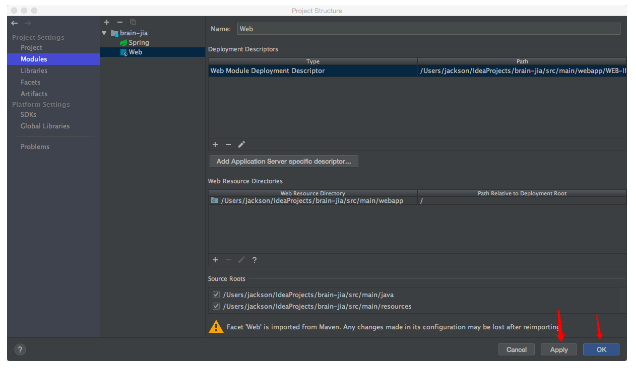Add a deployment descriptor with plus

point(215,144)
